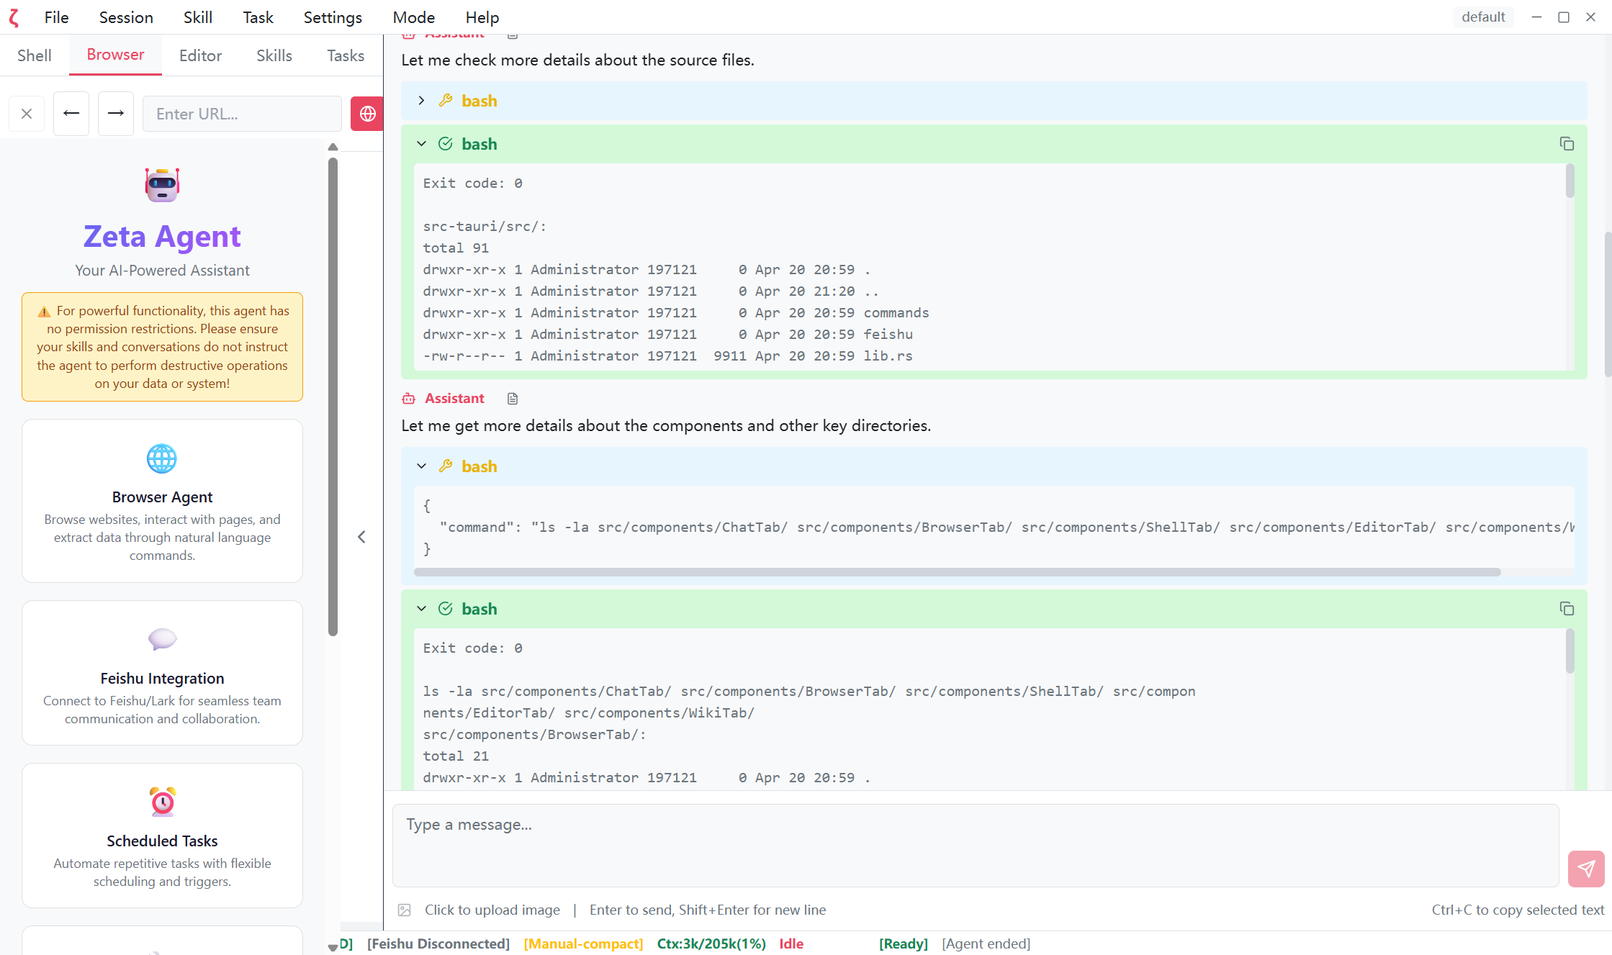Select the Feishu Integration speech bubble icon
Viewport: 1612px width, 955px height.
coord(161,639)
